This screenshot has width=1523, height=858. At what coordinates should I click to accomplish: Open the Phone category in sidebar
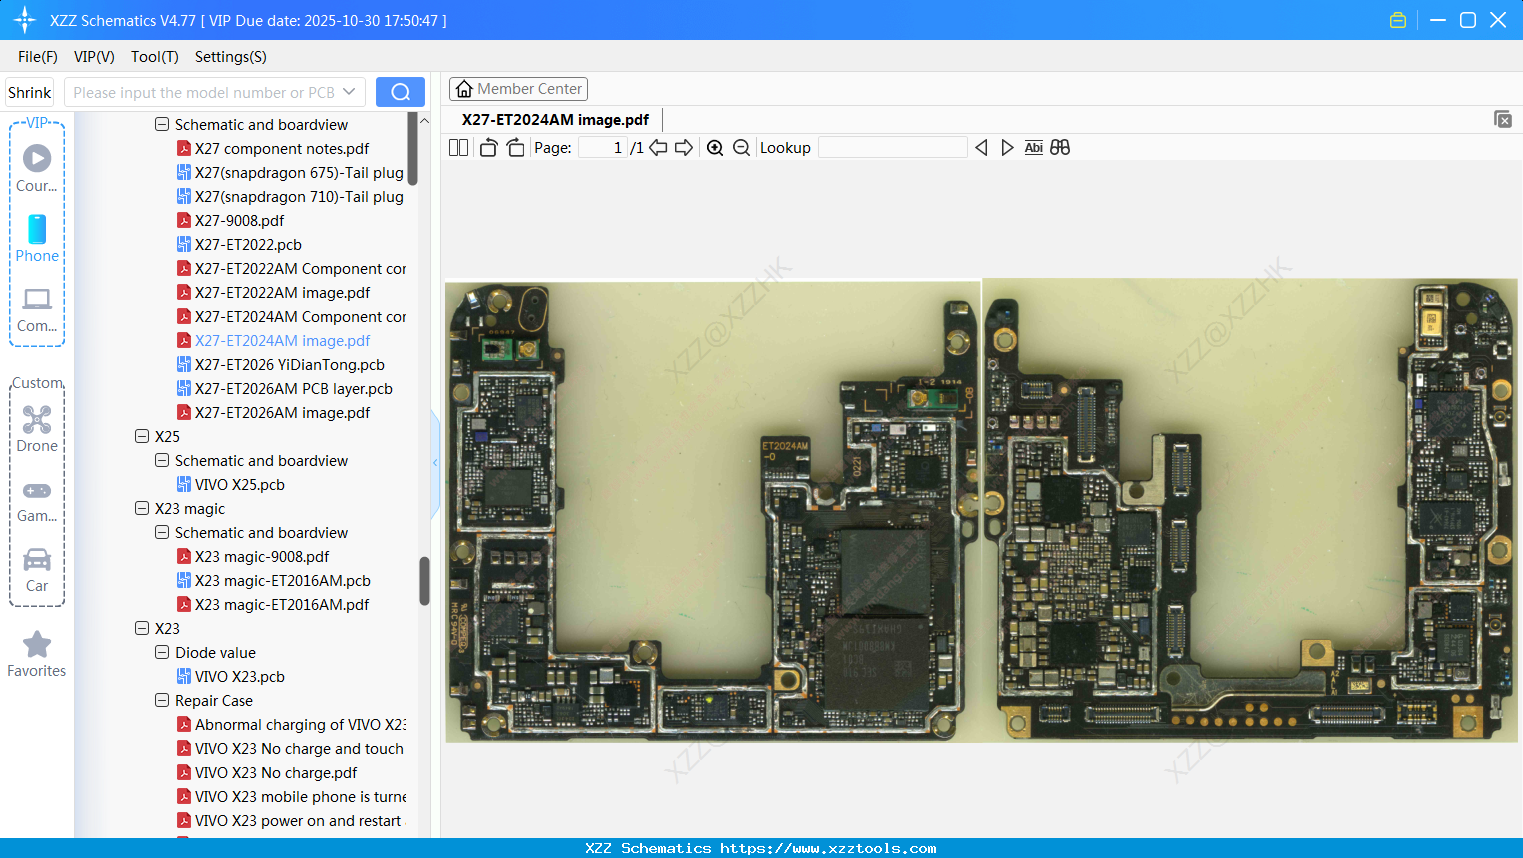pos(37,239)
